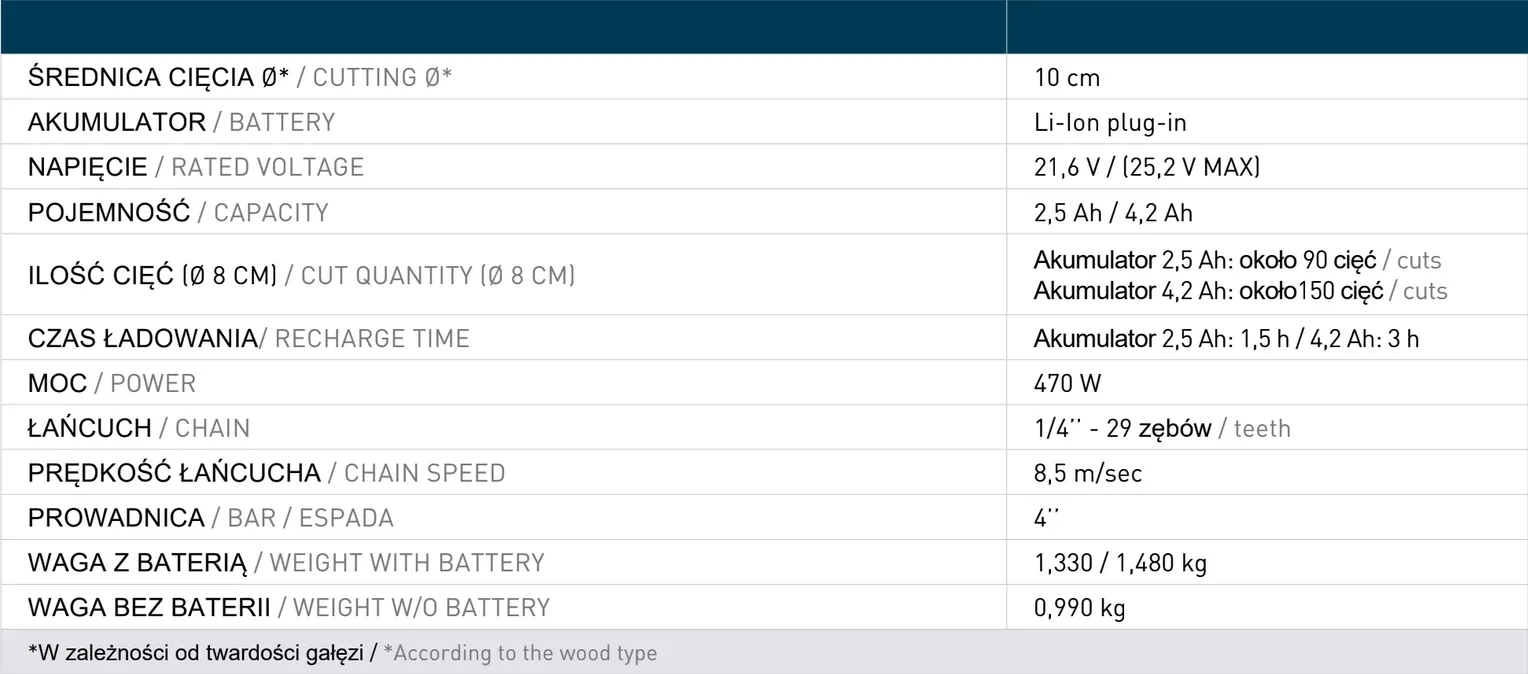Select the 1,330 / 1,480 kg weight value
Screen dimensions: 1528x674
coord(1120,563)
